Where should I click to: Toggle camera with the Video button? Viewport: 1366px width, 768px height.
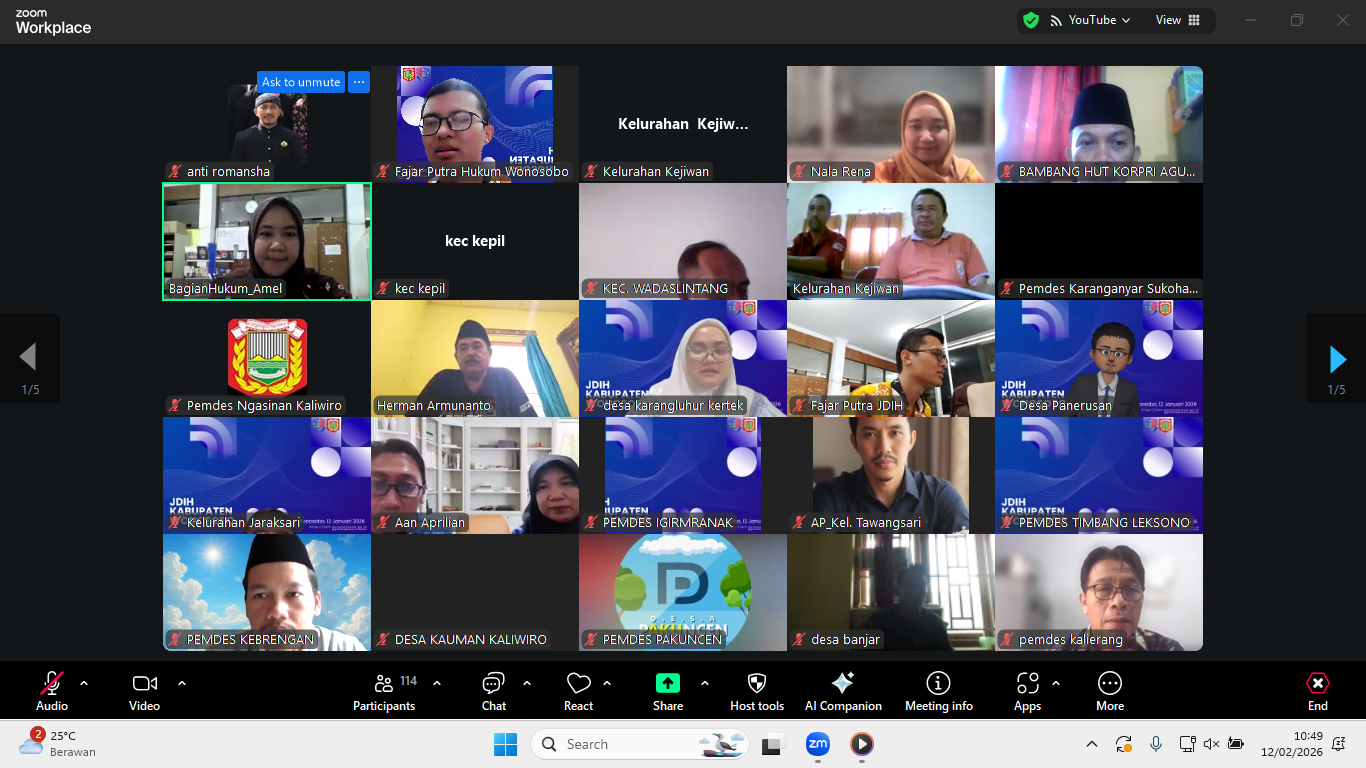(x=144, y=691)
